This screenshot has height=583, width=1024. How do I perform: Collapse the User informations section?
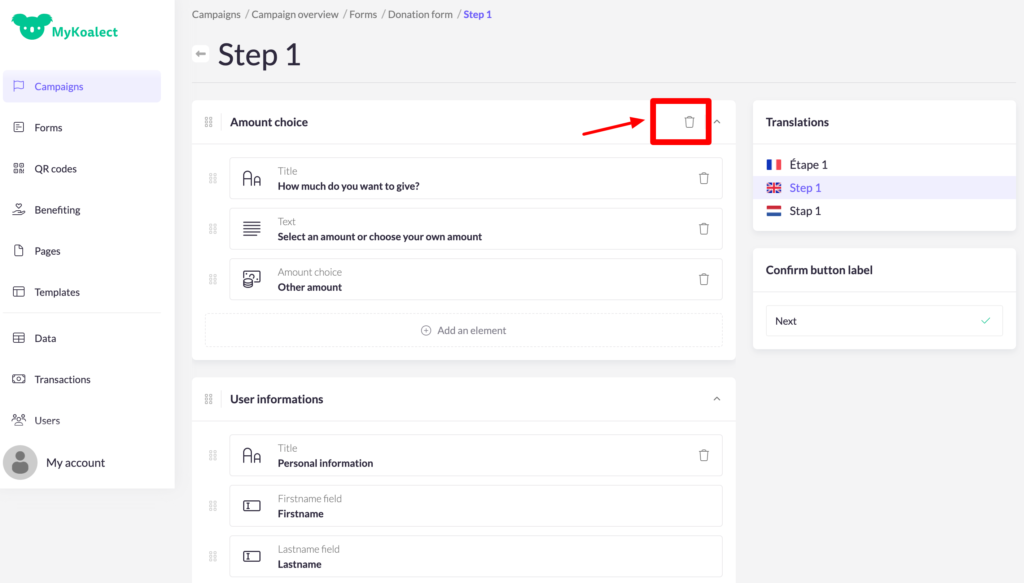click(x=716, y=399)
